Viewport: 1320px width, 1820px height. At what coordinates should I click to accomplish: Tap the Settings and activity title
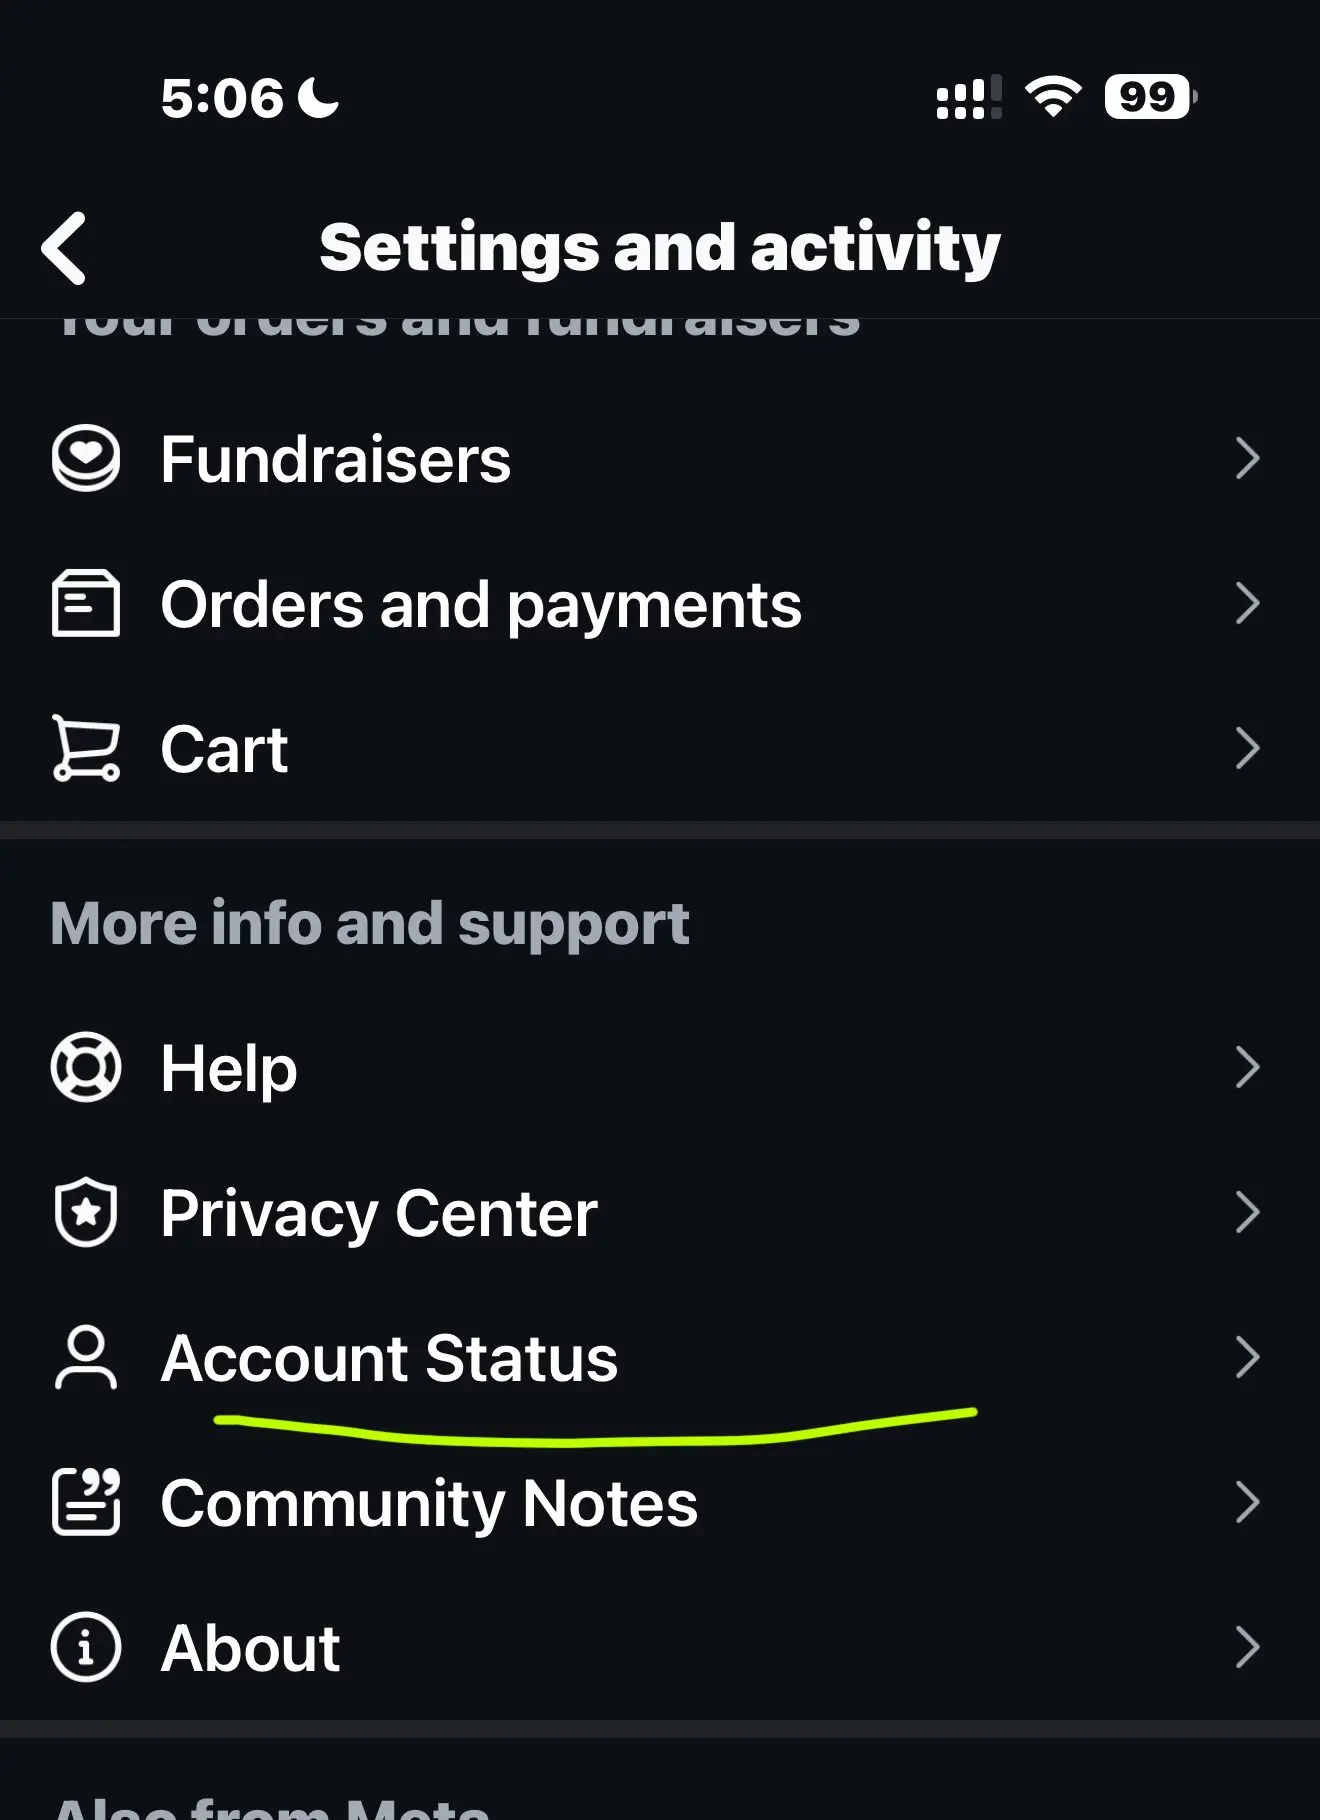[x=660, y=247]
